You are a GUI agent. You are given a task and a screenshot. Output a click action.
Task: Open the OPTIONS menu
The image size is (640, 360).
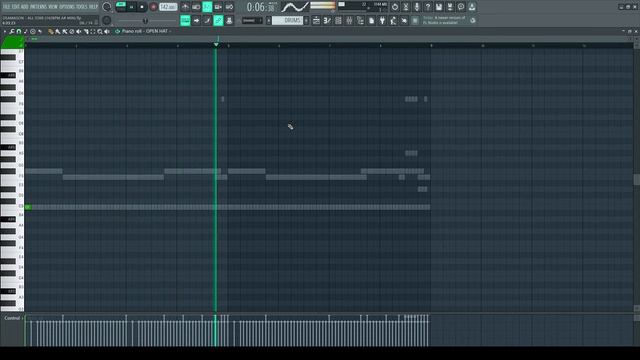click(67, 7)
